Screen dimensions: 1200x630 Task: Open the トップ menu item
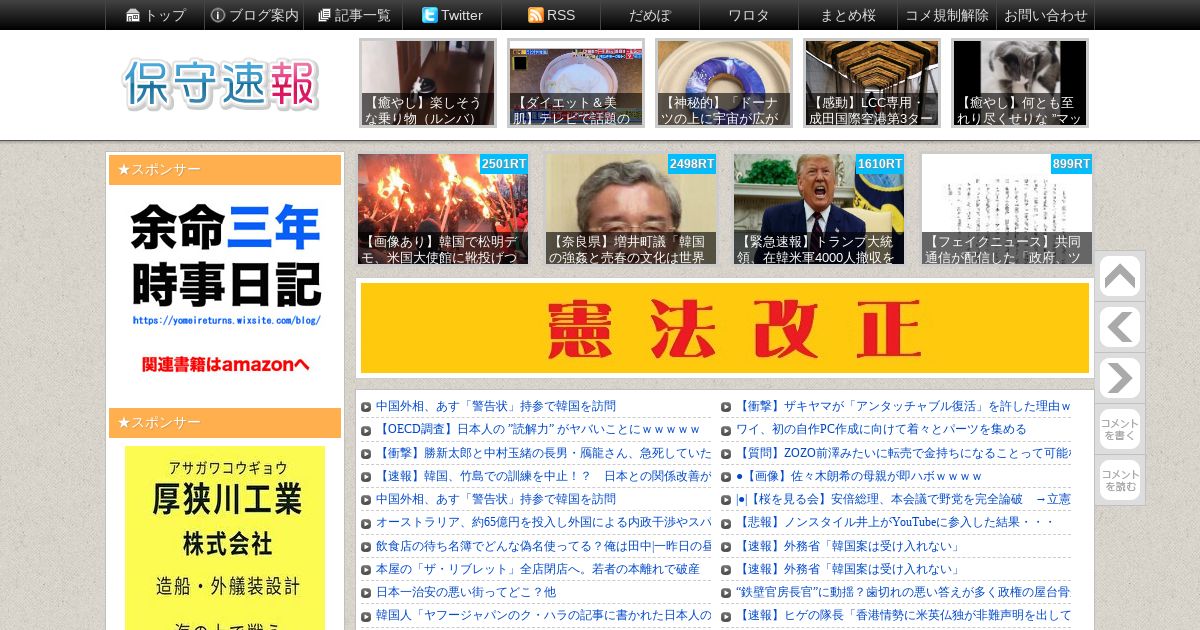(x=155, y=15)
